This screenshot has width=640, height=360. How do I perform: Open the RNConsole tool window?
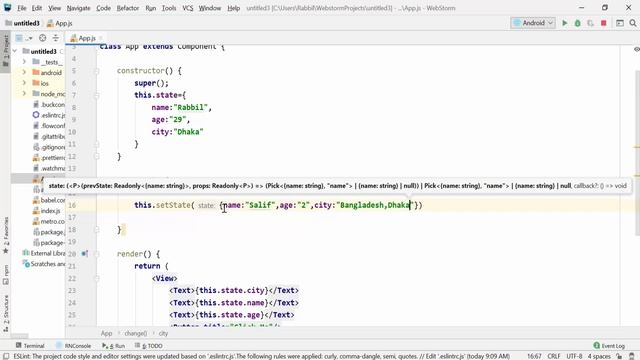pos(73,346)
